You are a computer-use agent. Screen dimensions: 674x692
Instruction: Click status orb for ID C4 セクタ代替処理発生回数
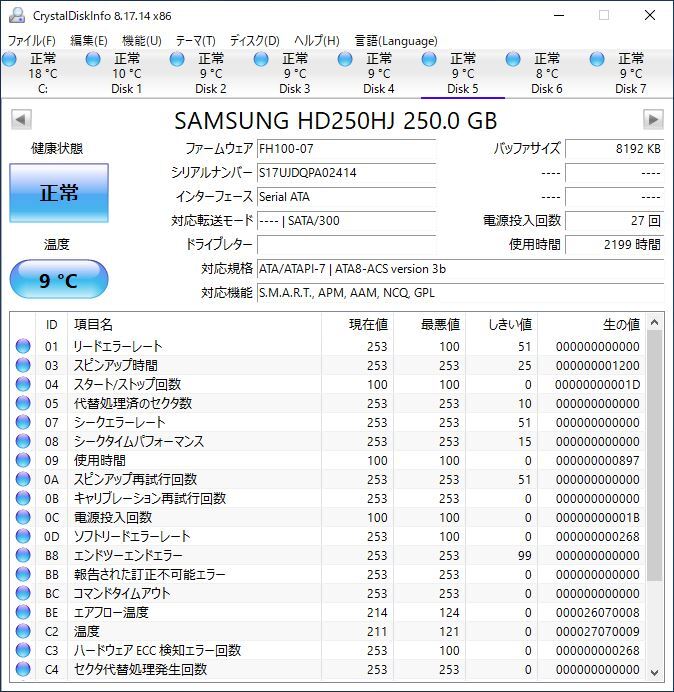(x=23, y=669)
